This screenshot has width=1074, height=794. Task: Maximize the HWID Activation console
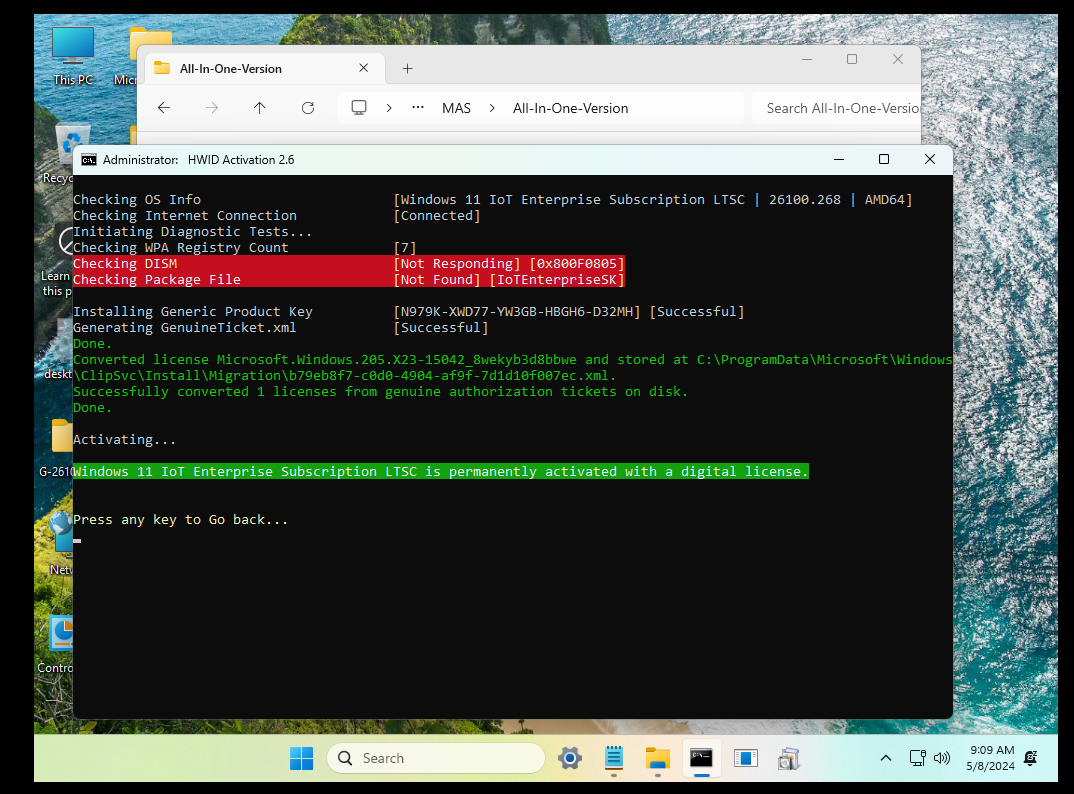[884, 160]
